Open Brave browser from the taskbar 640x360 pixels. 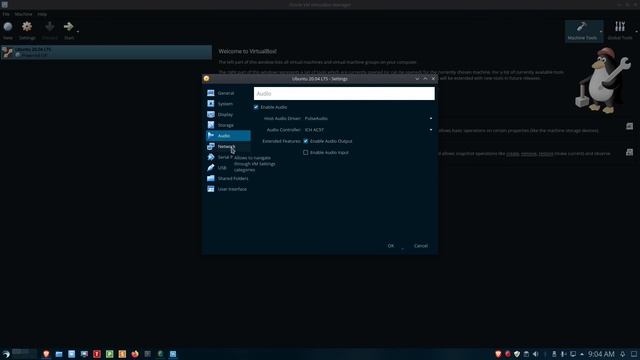pos(46,354)
